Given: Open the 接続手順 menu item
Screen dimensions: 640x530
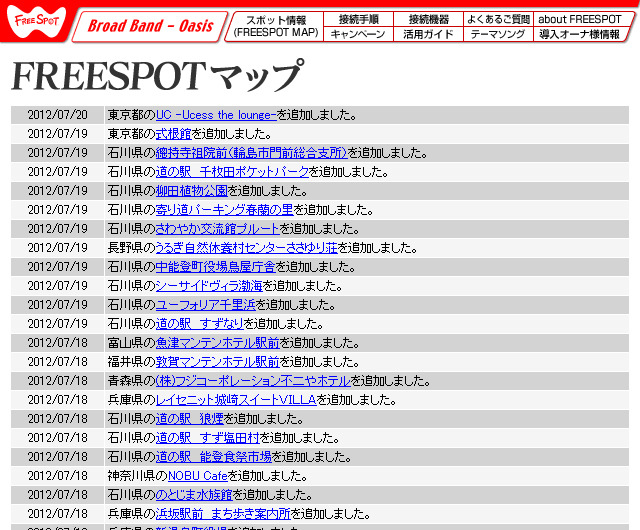Looking at the screenshot, I should coord(358,19).
